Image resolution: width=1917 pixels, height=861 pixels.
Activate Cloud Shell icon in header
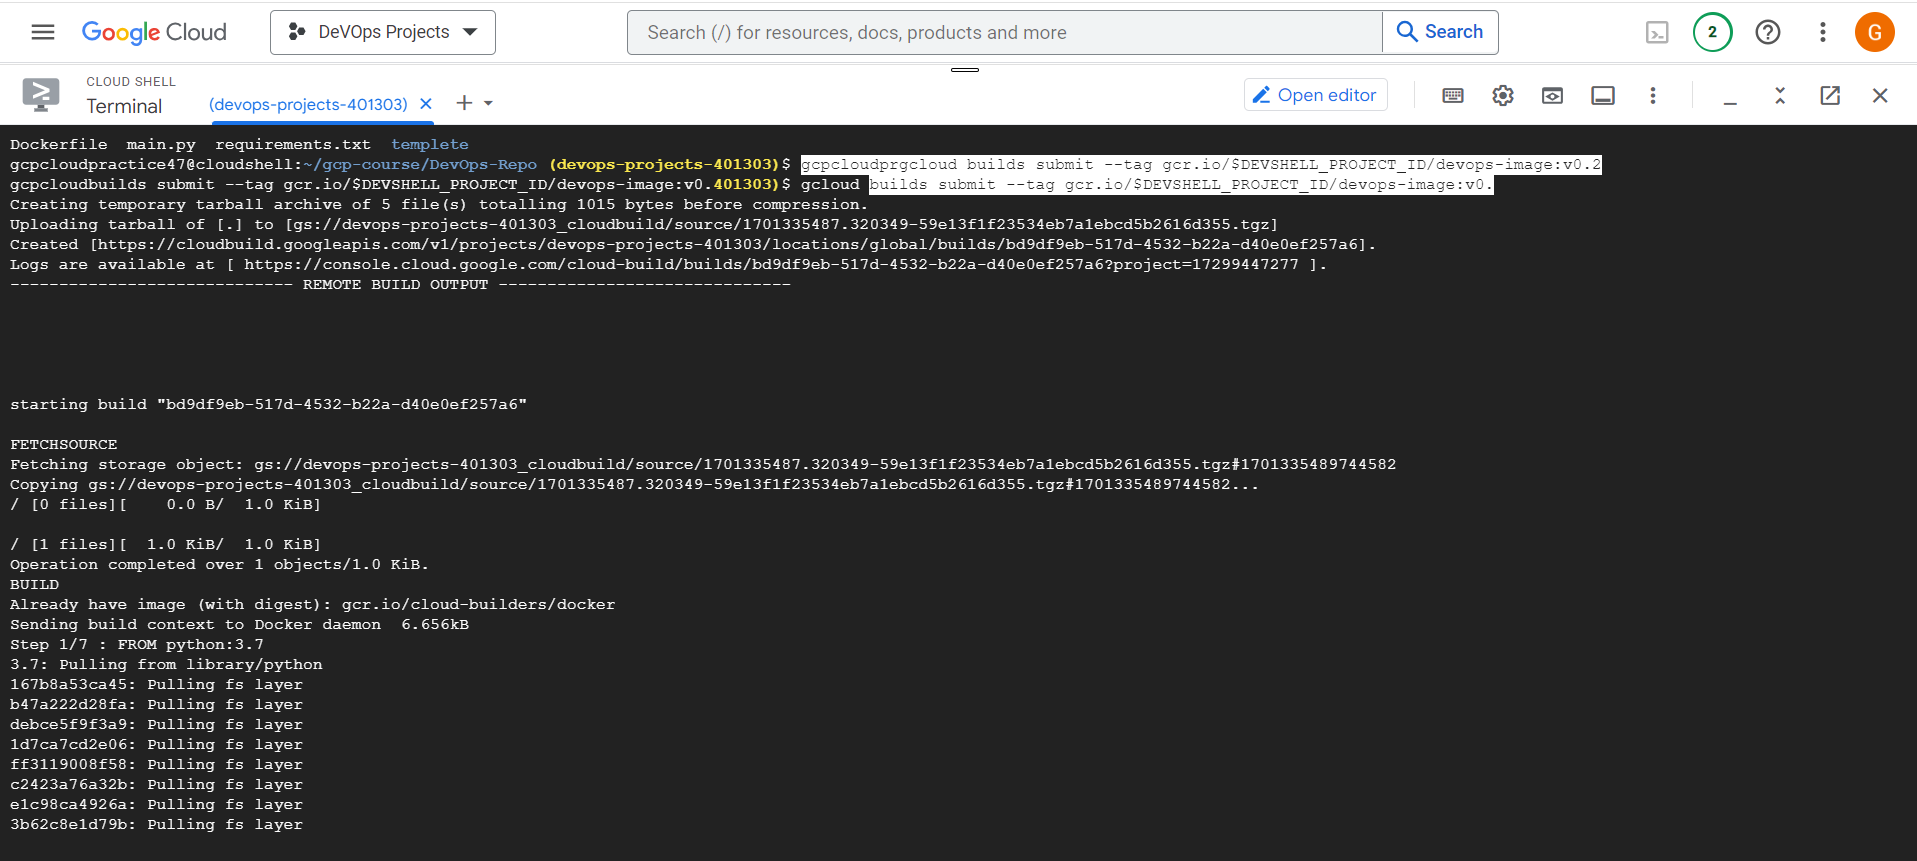(1657, 32)
